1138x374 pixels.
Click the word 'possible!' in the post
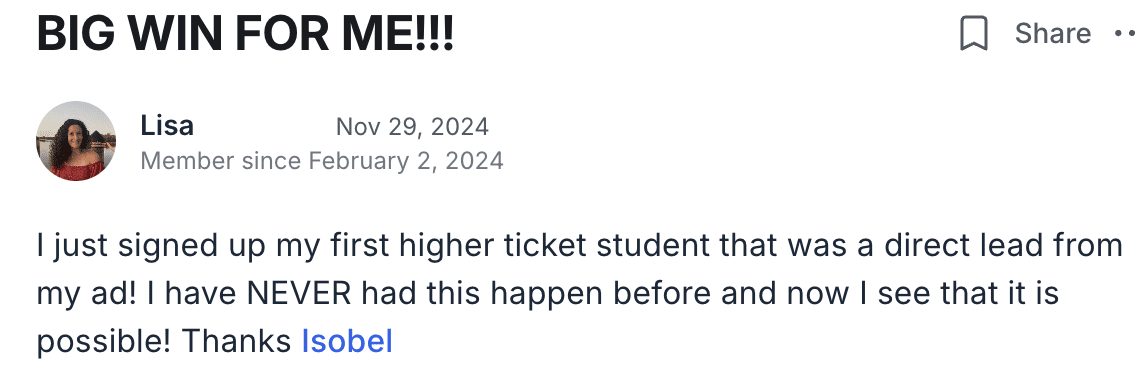104,343
